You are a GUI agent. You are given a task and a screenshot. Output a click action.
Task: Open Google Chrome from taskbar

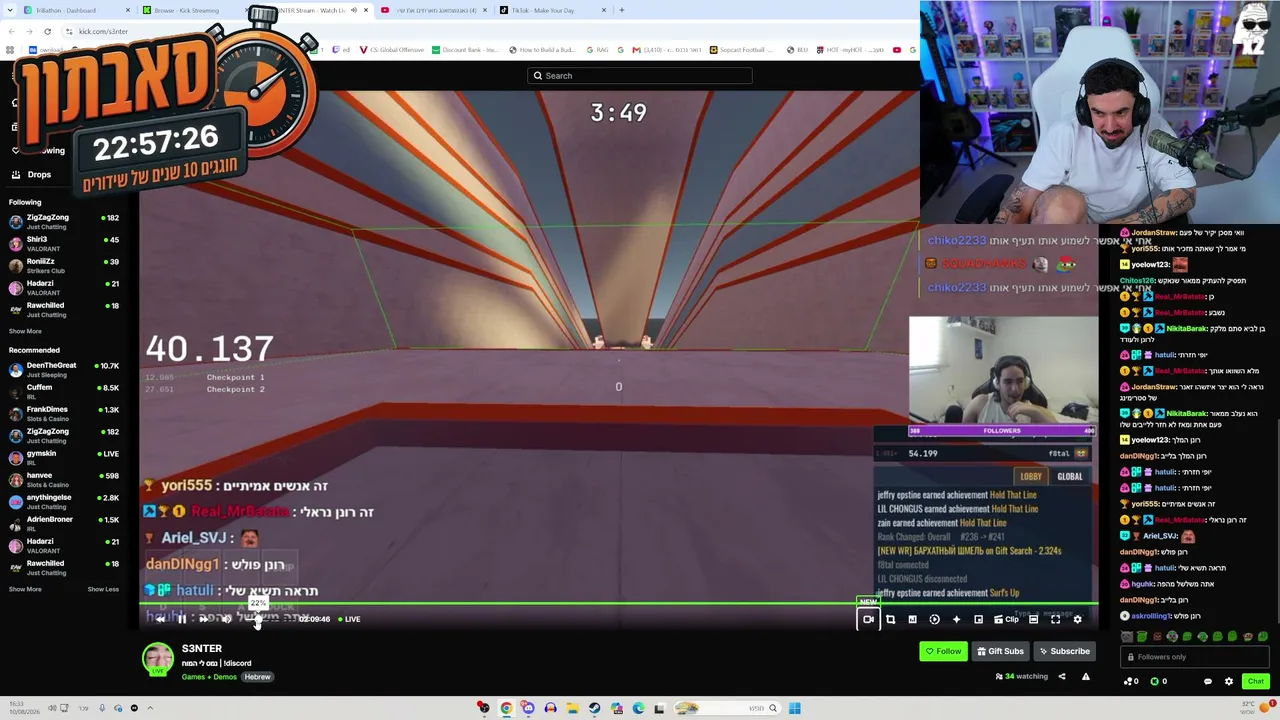coord(506,708)
